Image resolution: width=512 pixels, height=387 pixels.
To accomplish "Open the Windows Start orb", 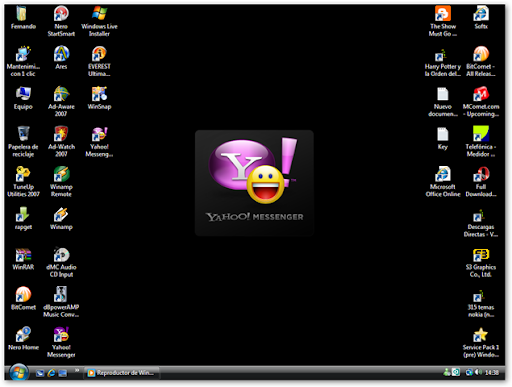I will tap(18, 373).
